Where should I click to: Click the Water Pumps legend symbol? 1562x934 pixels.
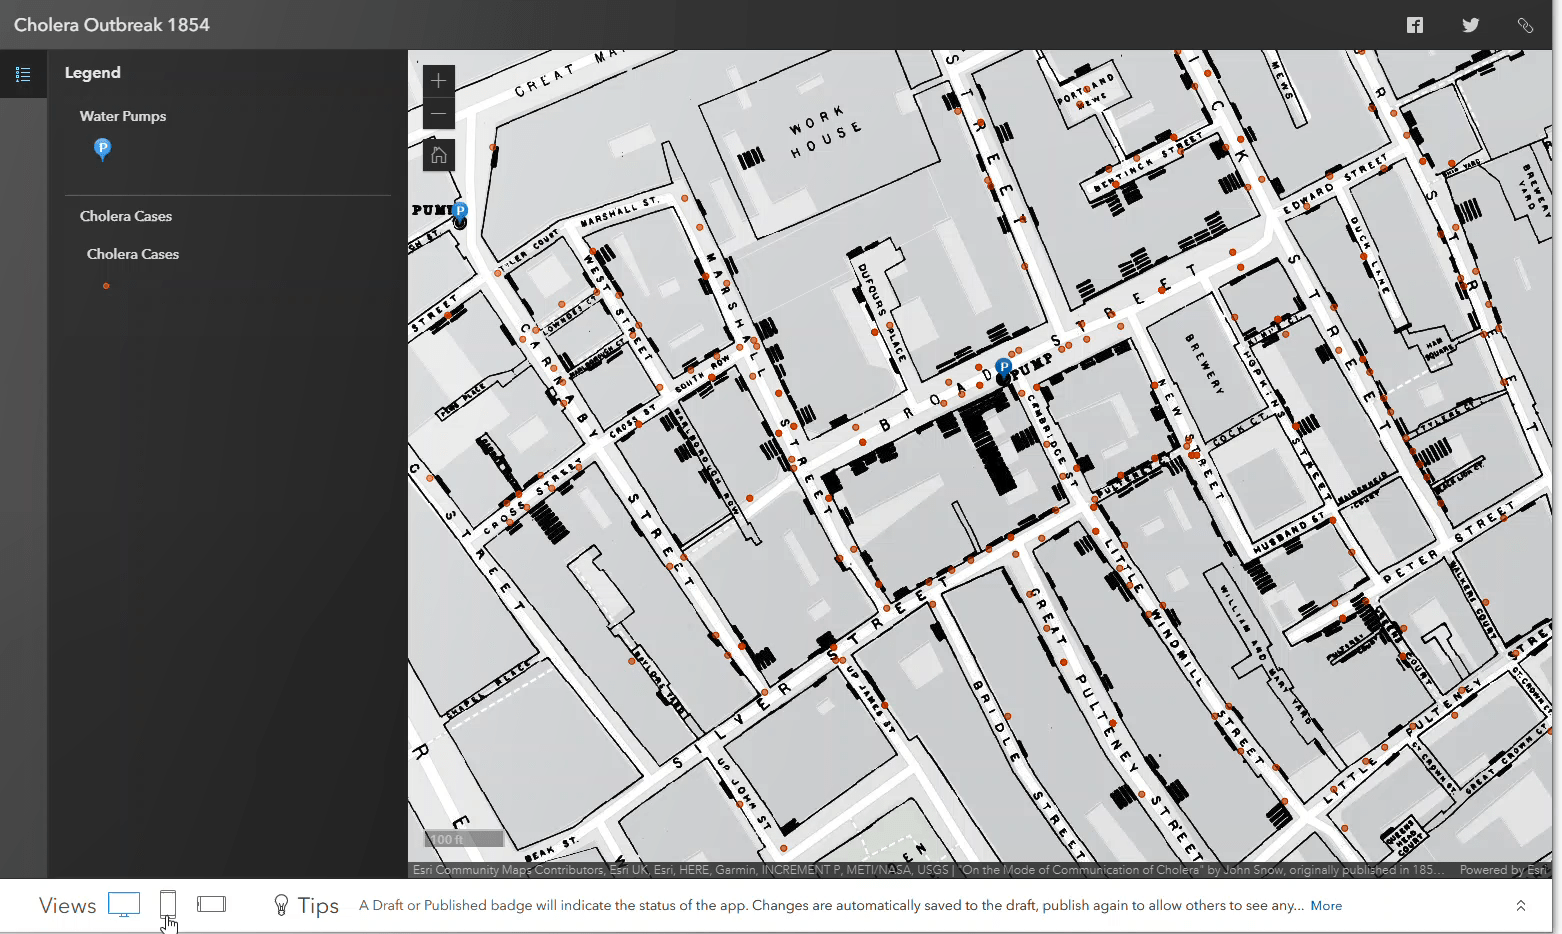pos(102,149)
